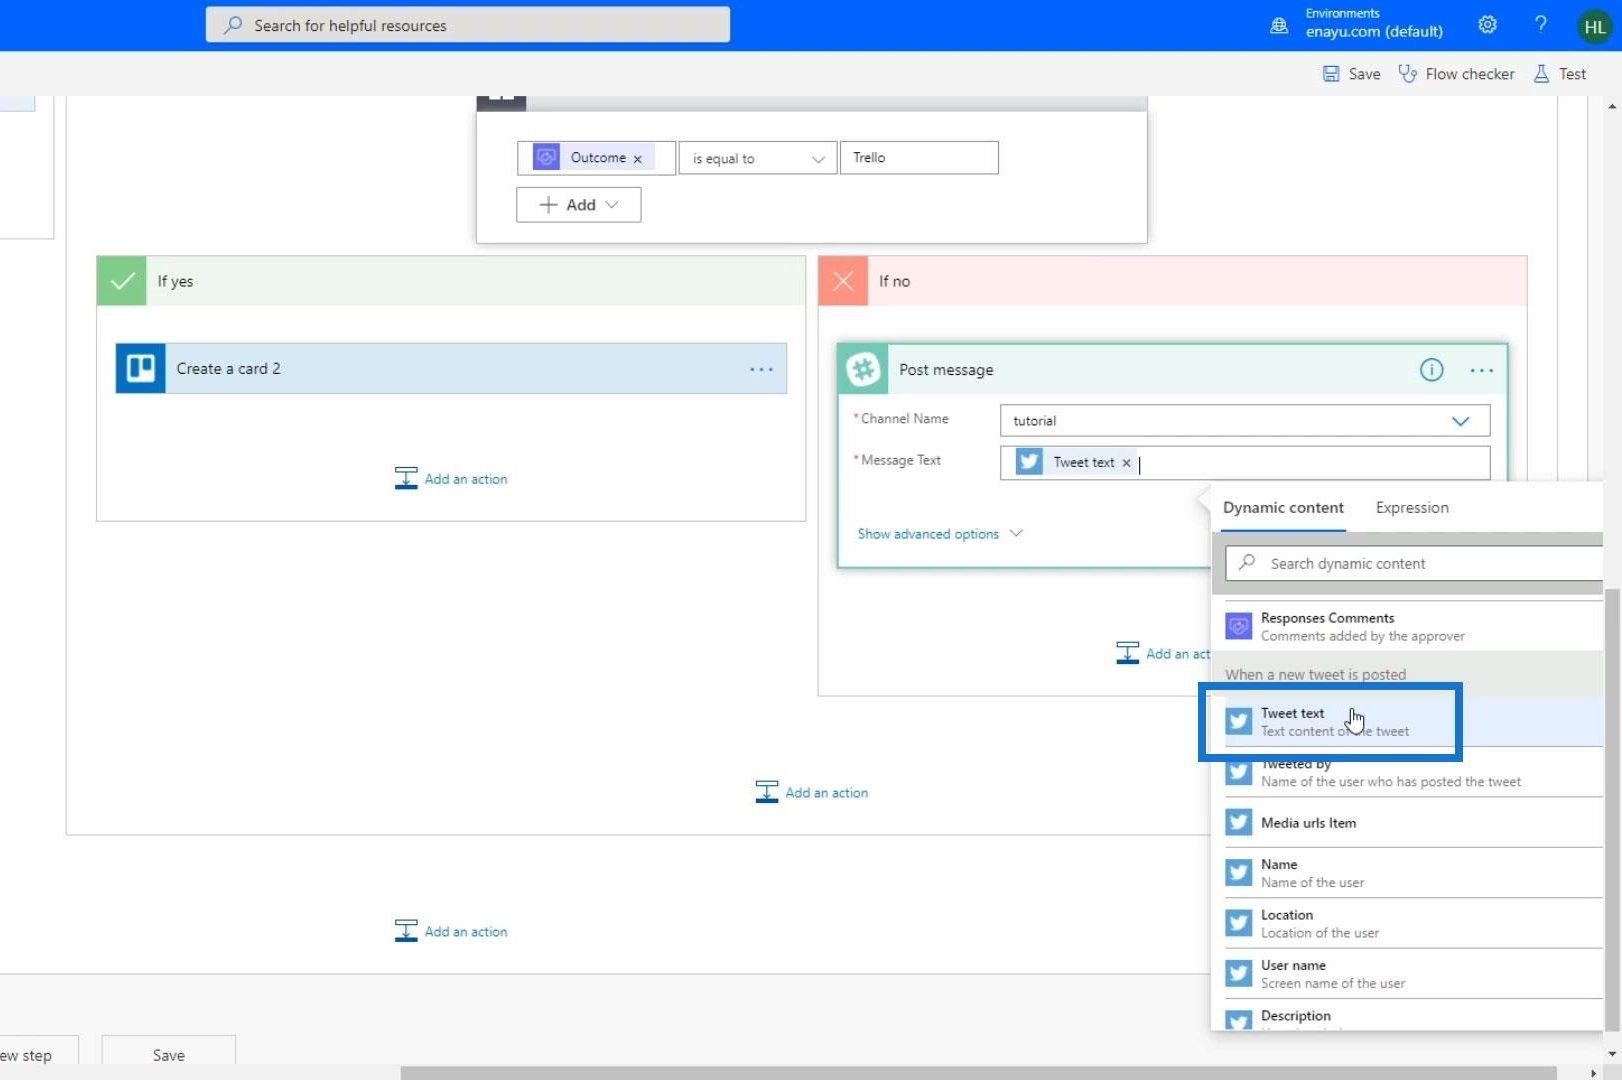Choose Name of the user item

tap(1407, 873)
